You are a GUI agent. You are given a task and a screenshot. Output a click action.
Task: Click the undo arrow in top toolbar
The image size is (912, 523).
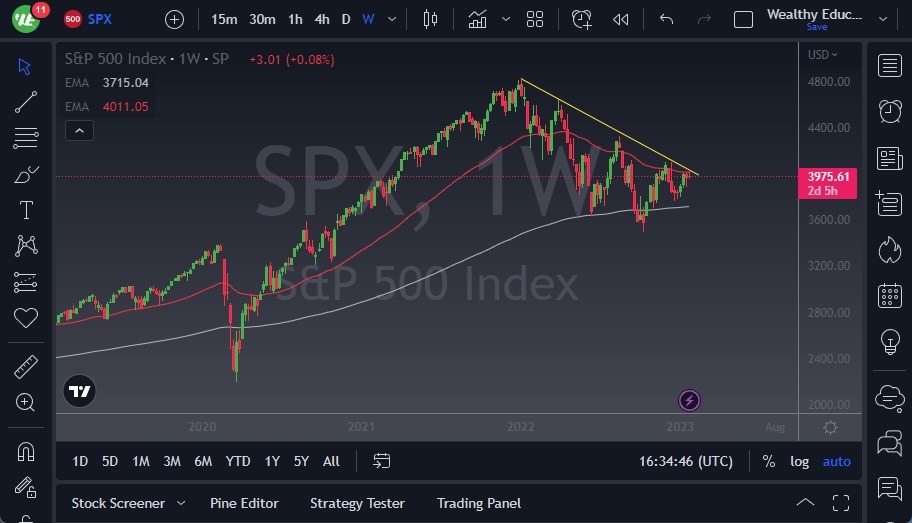point(667,19)
